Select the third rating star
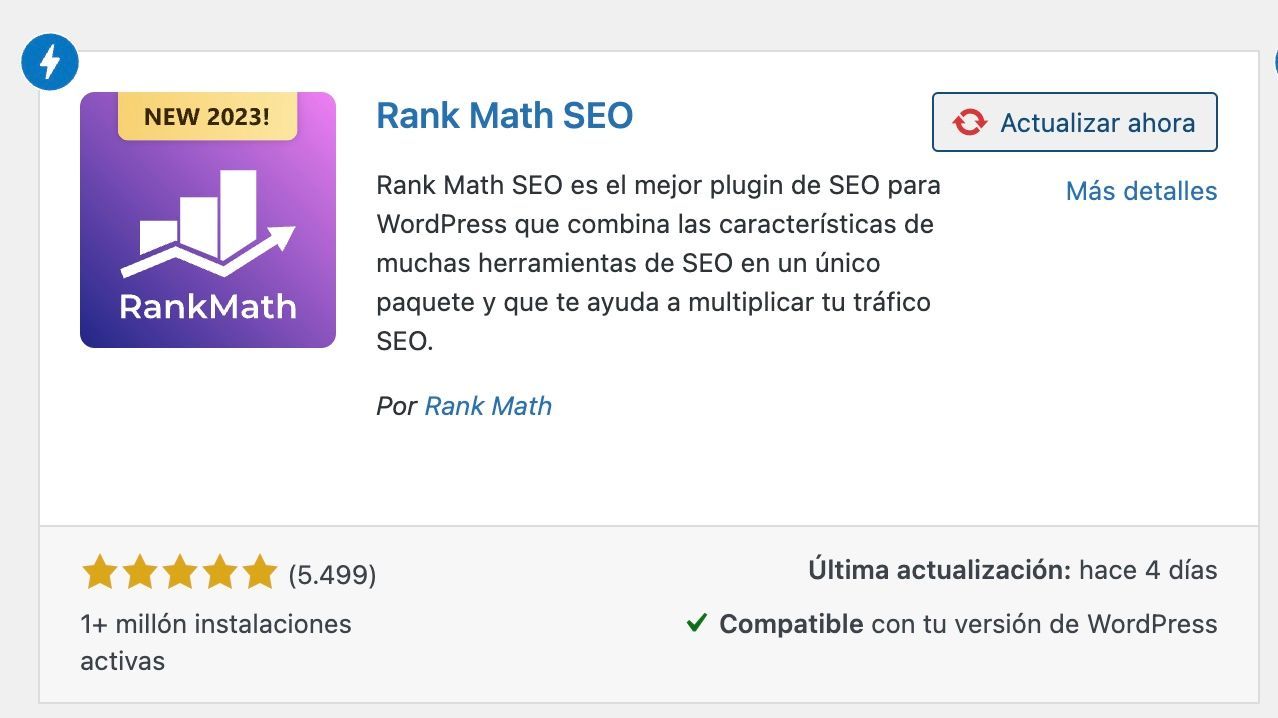The width and height of the screenshot is (1278, 718). coord(179,573)
